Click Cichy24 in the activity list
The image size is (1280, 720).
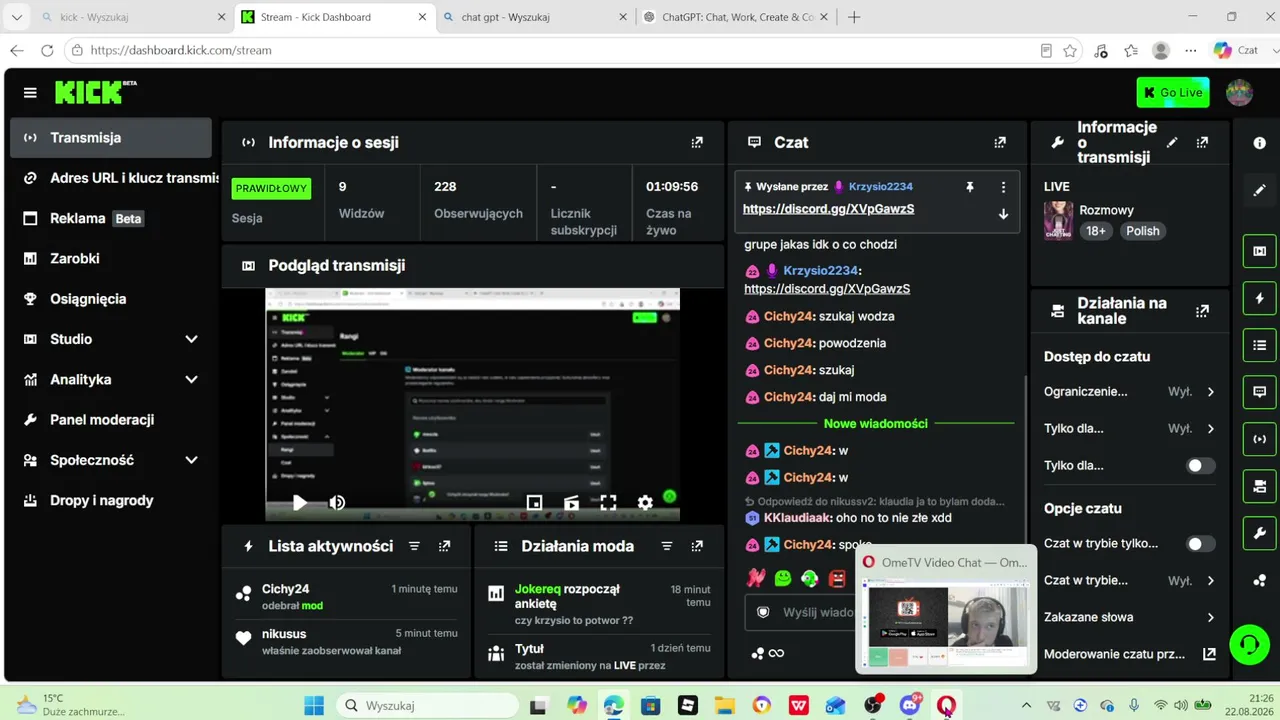pos(285,589)
